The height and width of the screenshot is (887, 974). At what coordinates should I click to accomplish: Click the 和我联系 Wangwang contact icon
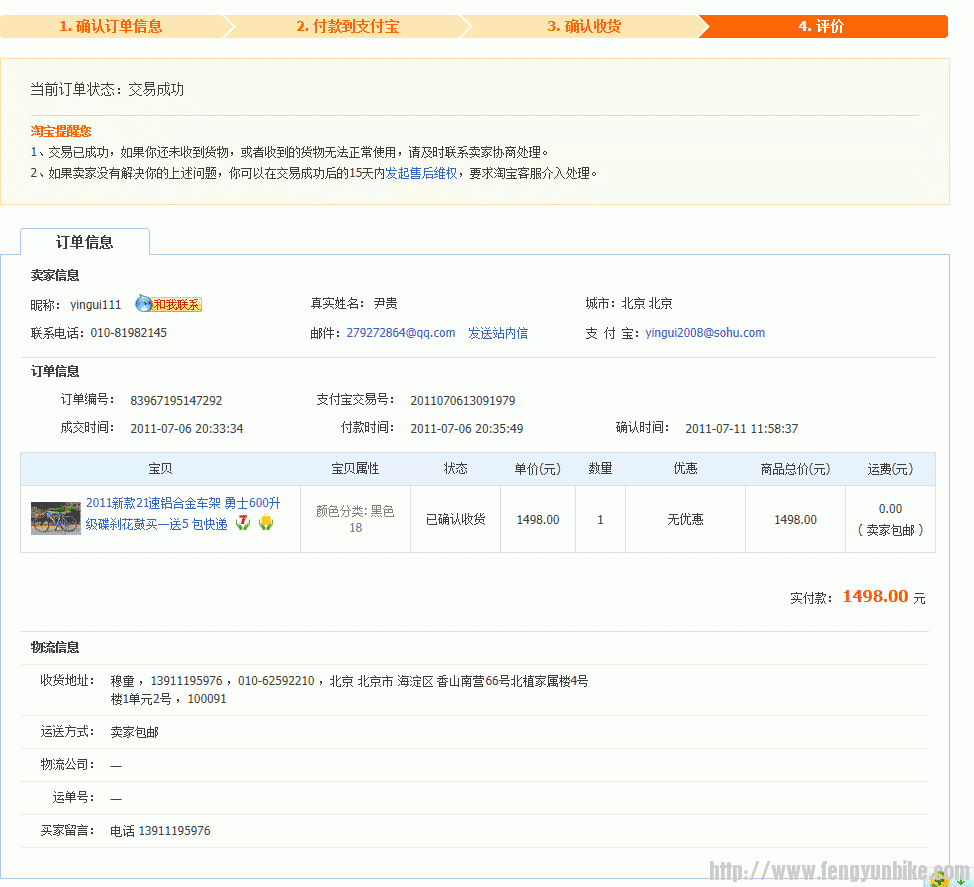pyautogui.click(x=175, y=303)
